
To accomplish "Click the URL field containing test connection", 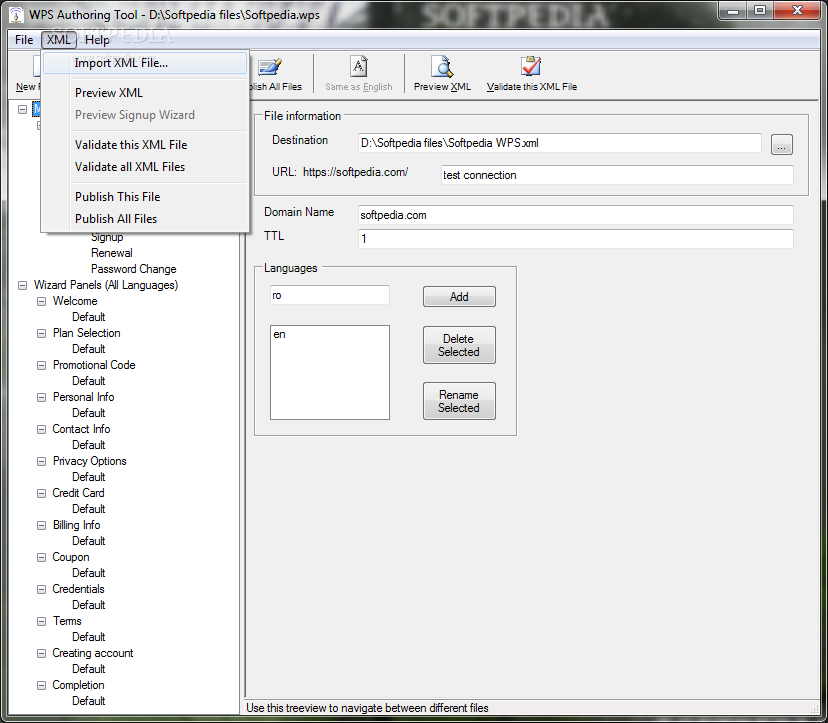I will pyautogui.click(x=617, y=175).
